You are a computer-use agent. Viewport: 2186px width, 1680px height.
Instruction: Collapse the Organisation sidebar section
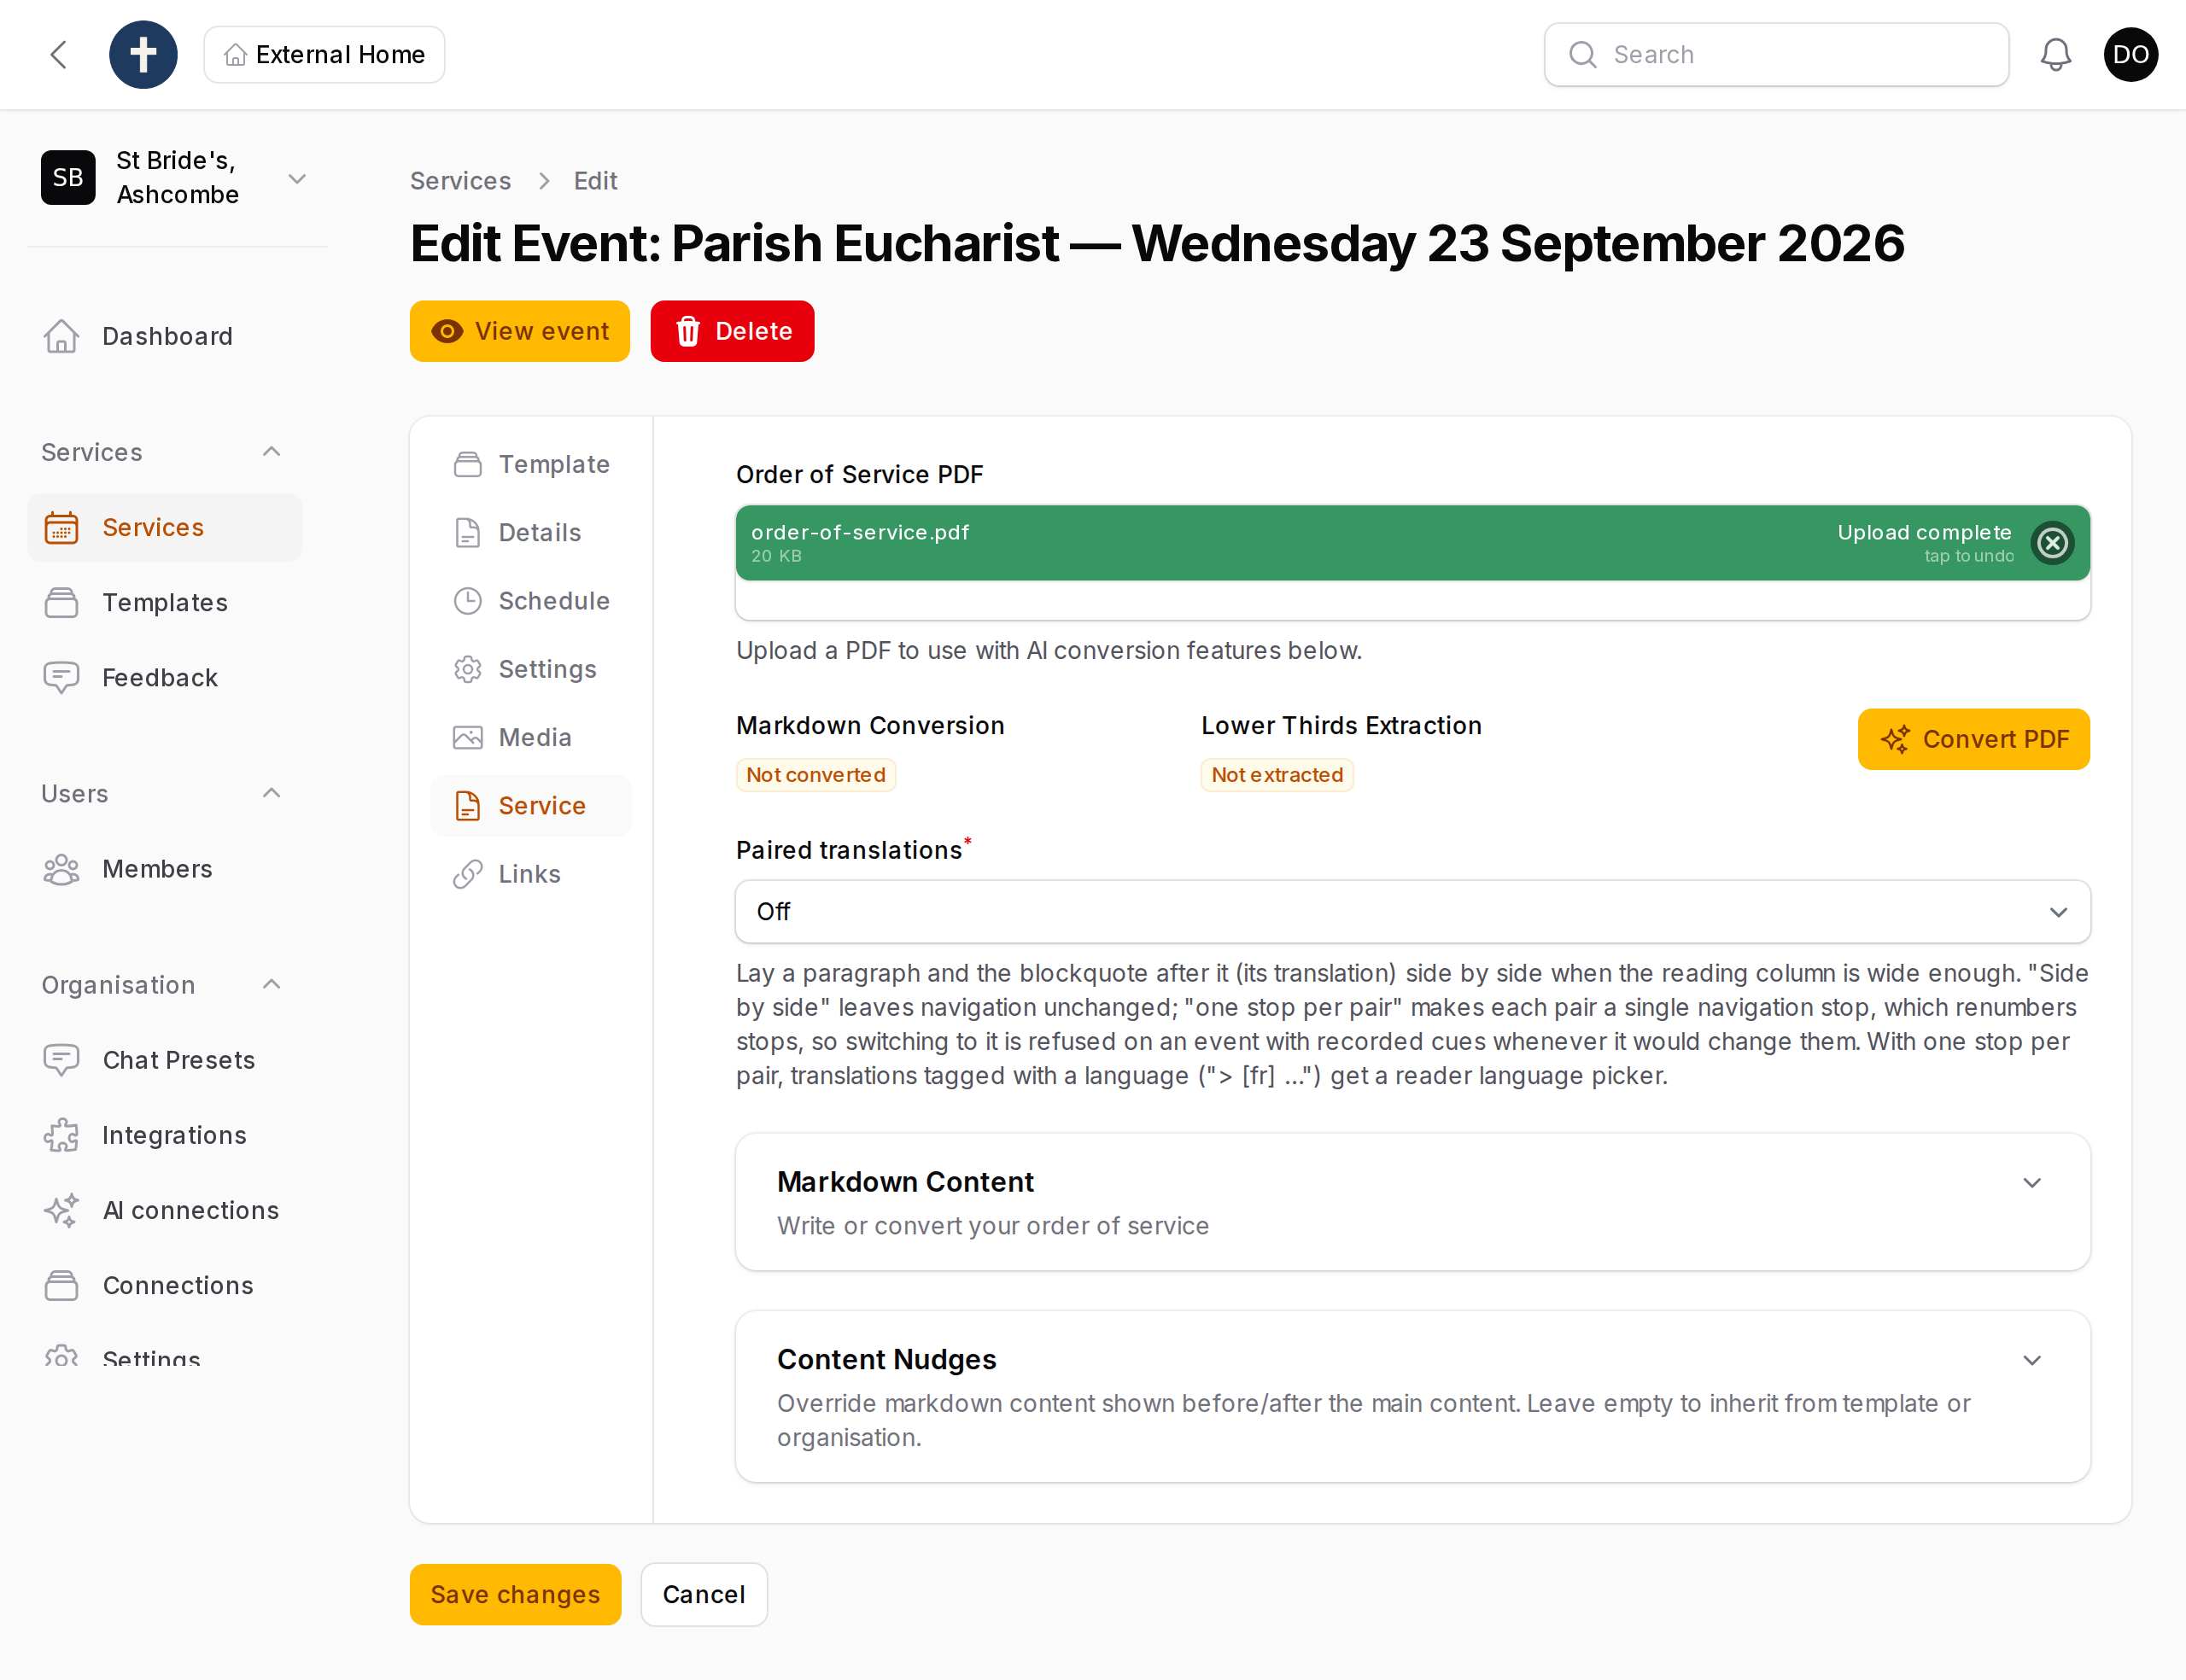[271, 984]
